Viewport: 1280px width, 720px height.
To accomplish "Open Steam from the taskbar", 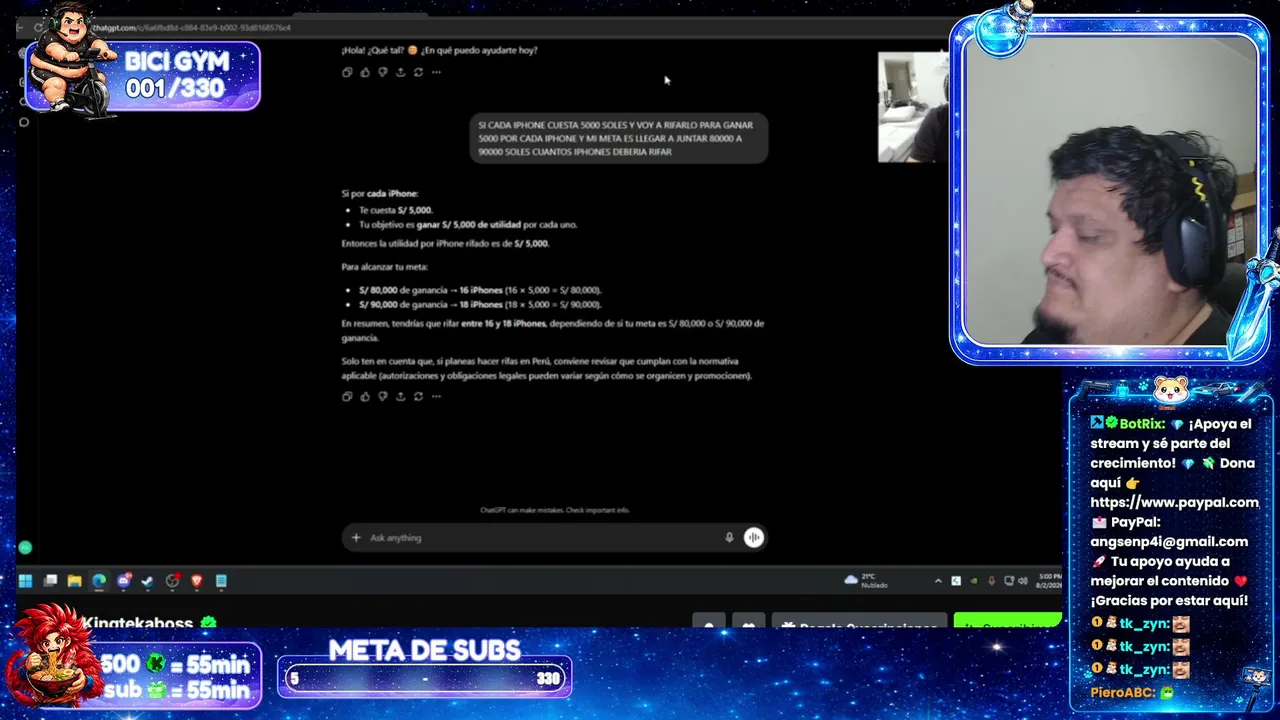I will pos(148,581).
